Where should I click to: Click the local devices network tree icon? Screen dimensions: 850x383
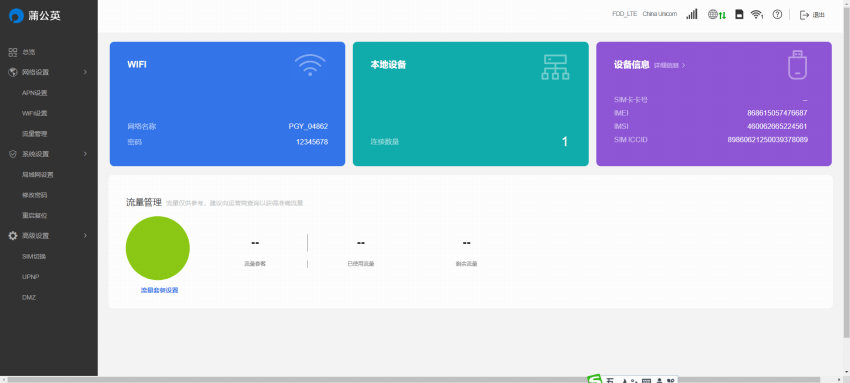point(555,67)
